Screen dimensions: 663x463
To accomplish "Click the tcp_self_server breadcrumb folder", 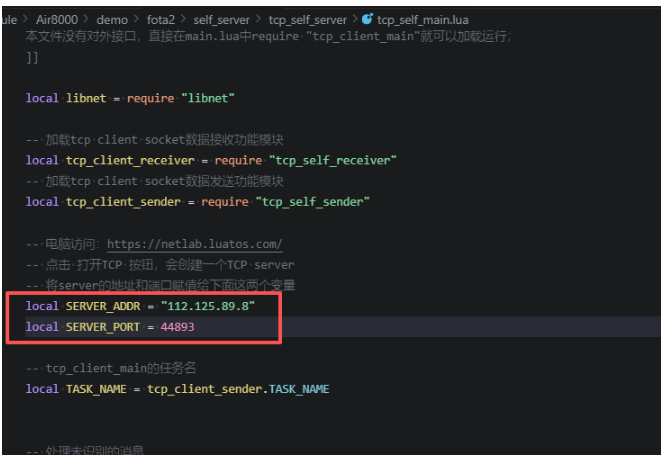I will click(307, 20).
